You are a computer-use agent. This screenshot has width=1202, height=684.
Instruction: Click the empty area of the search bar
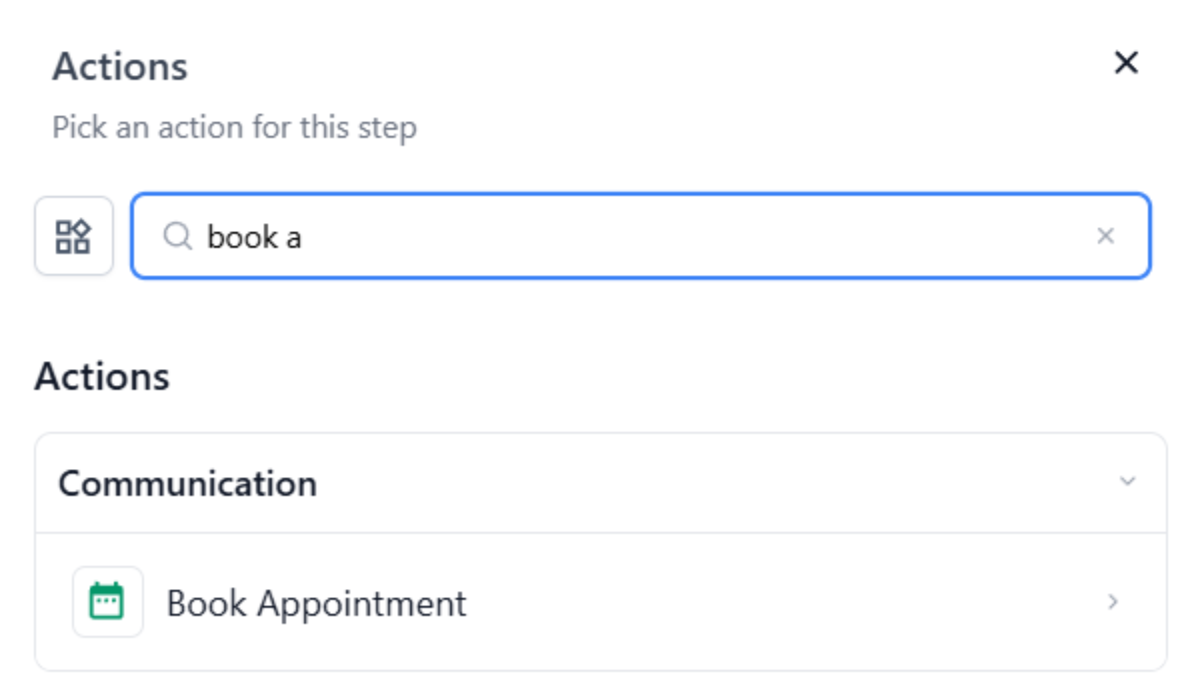click(700, 236)
